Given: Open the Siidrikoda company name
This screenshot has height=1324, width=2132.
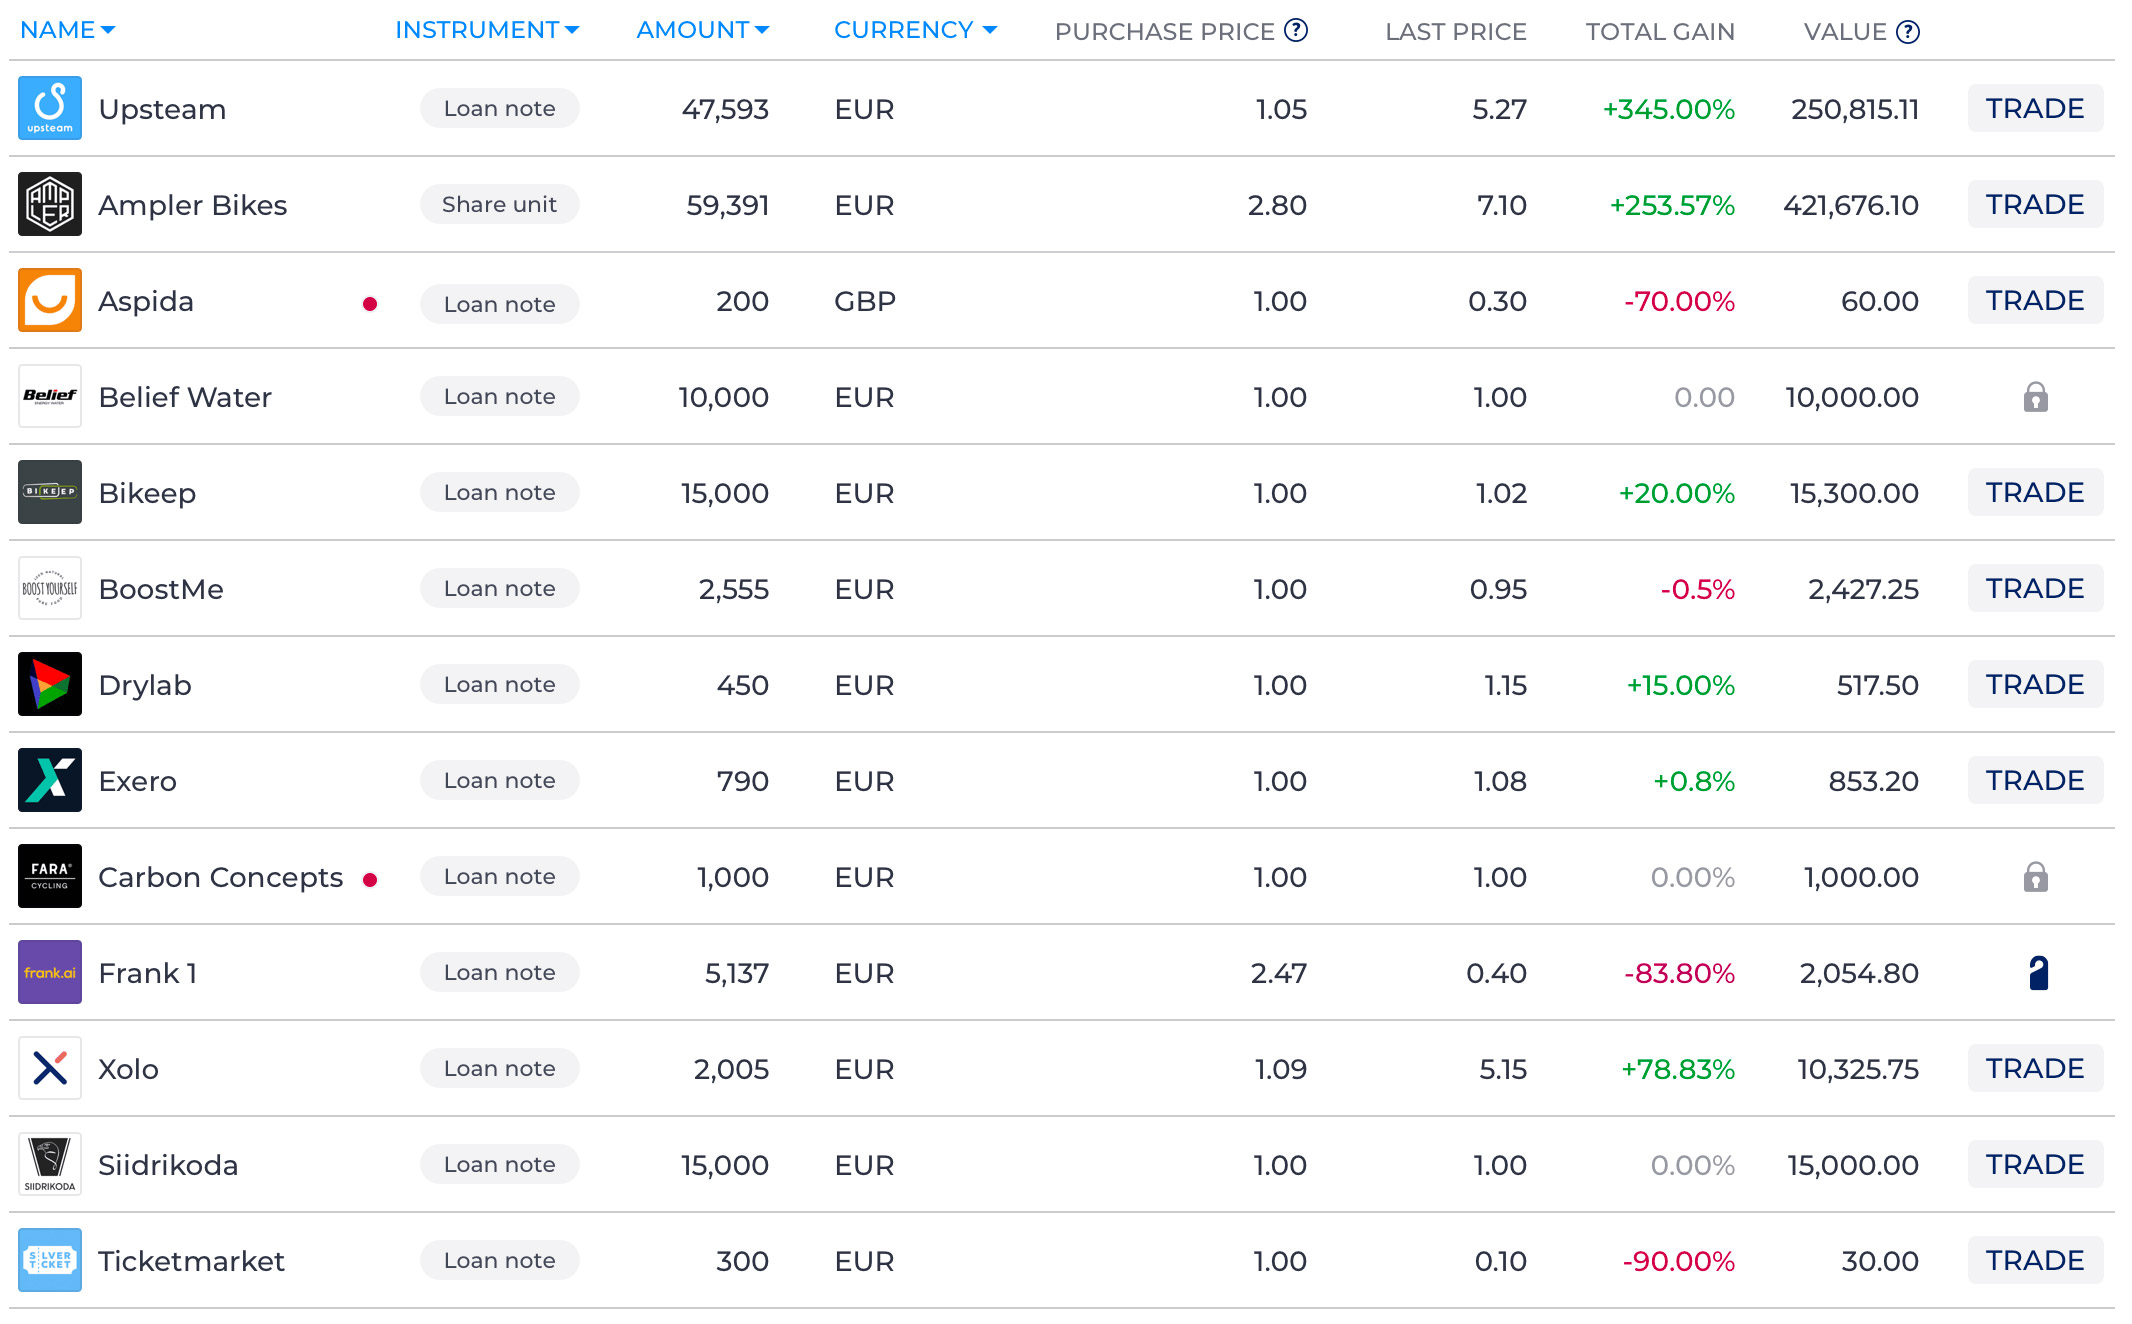Looking at the screenshot, I should (x=168, y=1165).
